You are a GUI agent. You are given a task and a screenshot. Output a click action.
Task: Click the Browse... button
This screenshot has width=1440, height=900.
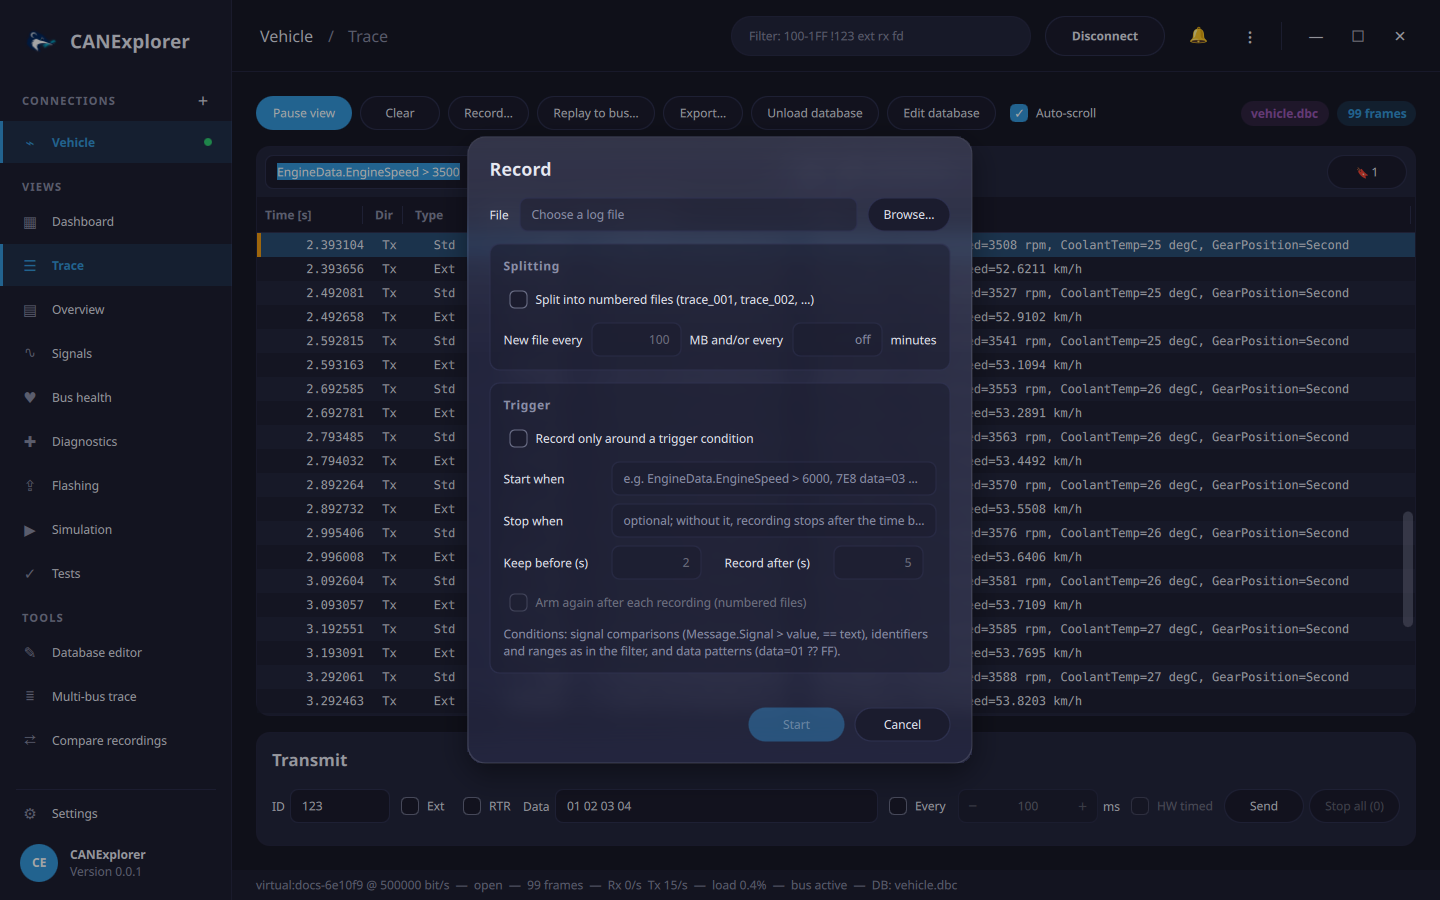click(x=908, y=215)
